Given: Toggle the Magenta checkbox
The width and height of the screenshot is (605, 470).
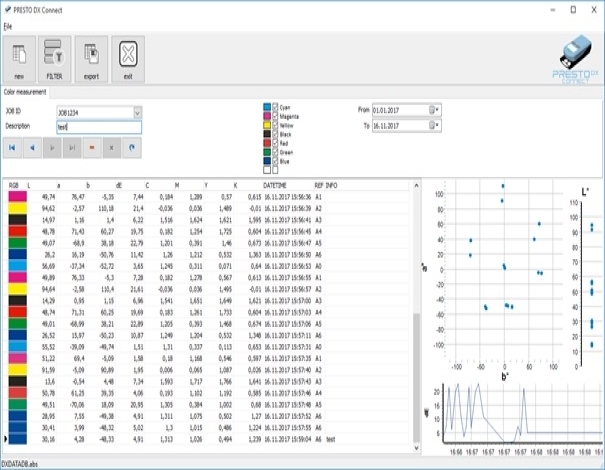Looking at the screenshot, I should tap(275, 116).
